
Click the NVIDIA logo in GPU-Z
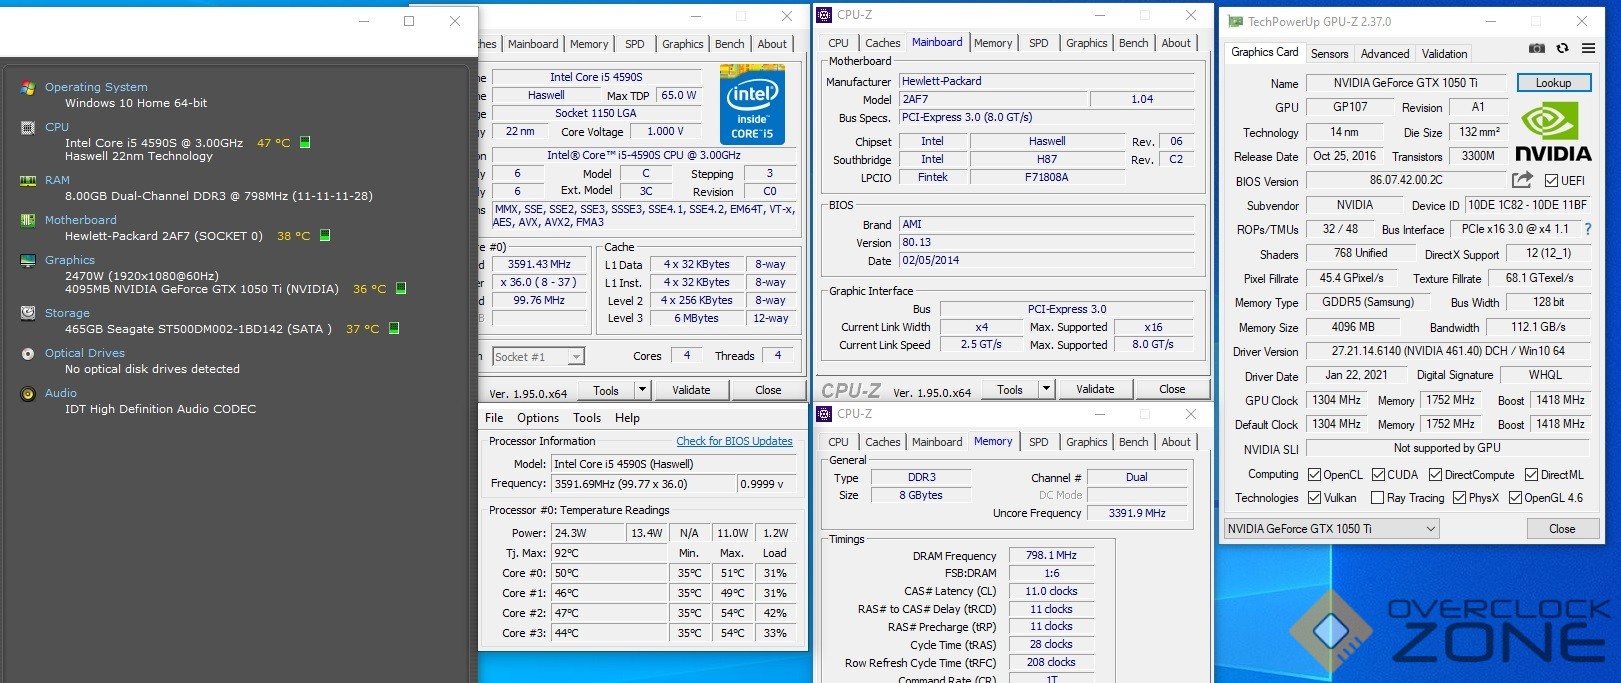[x=1552, y=133]
